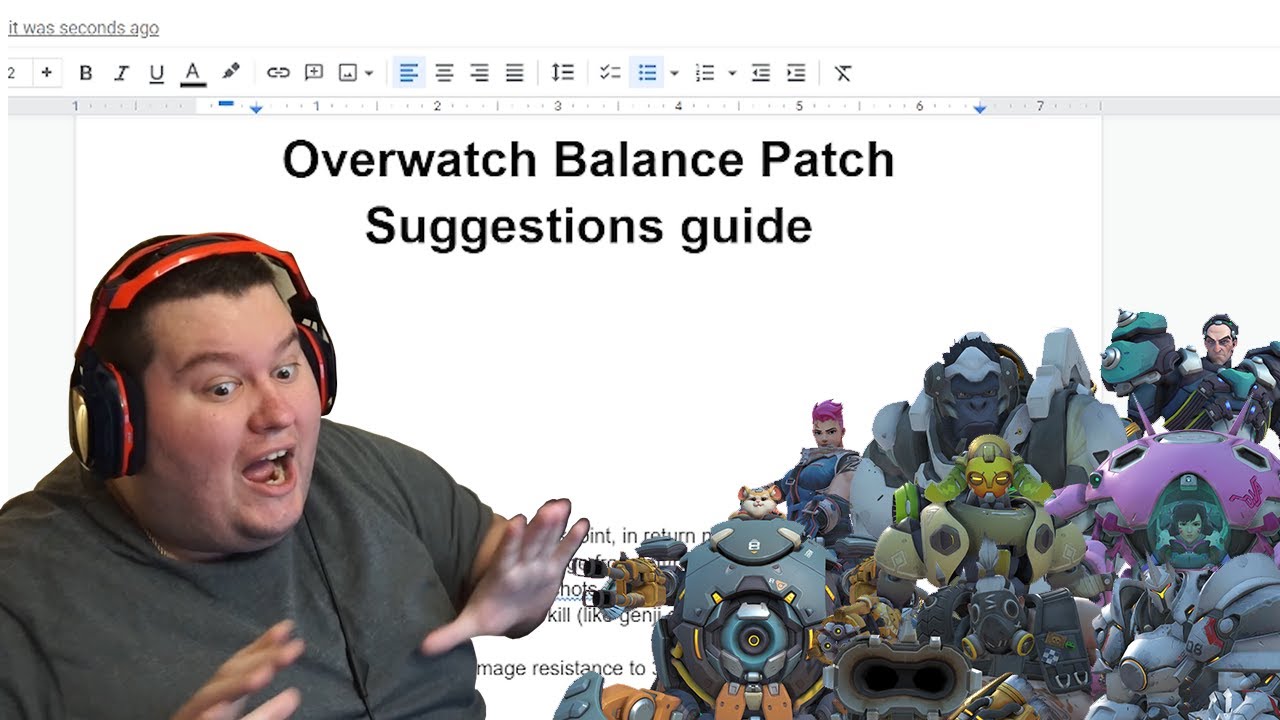Screen dimensions: 1280x720
Task: Click the first line indent marker on ruler
Action: [x=226, y=103]
